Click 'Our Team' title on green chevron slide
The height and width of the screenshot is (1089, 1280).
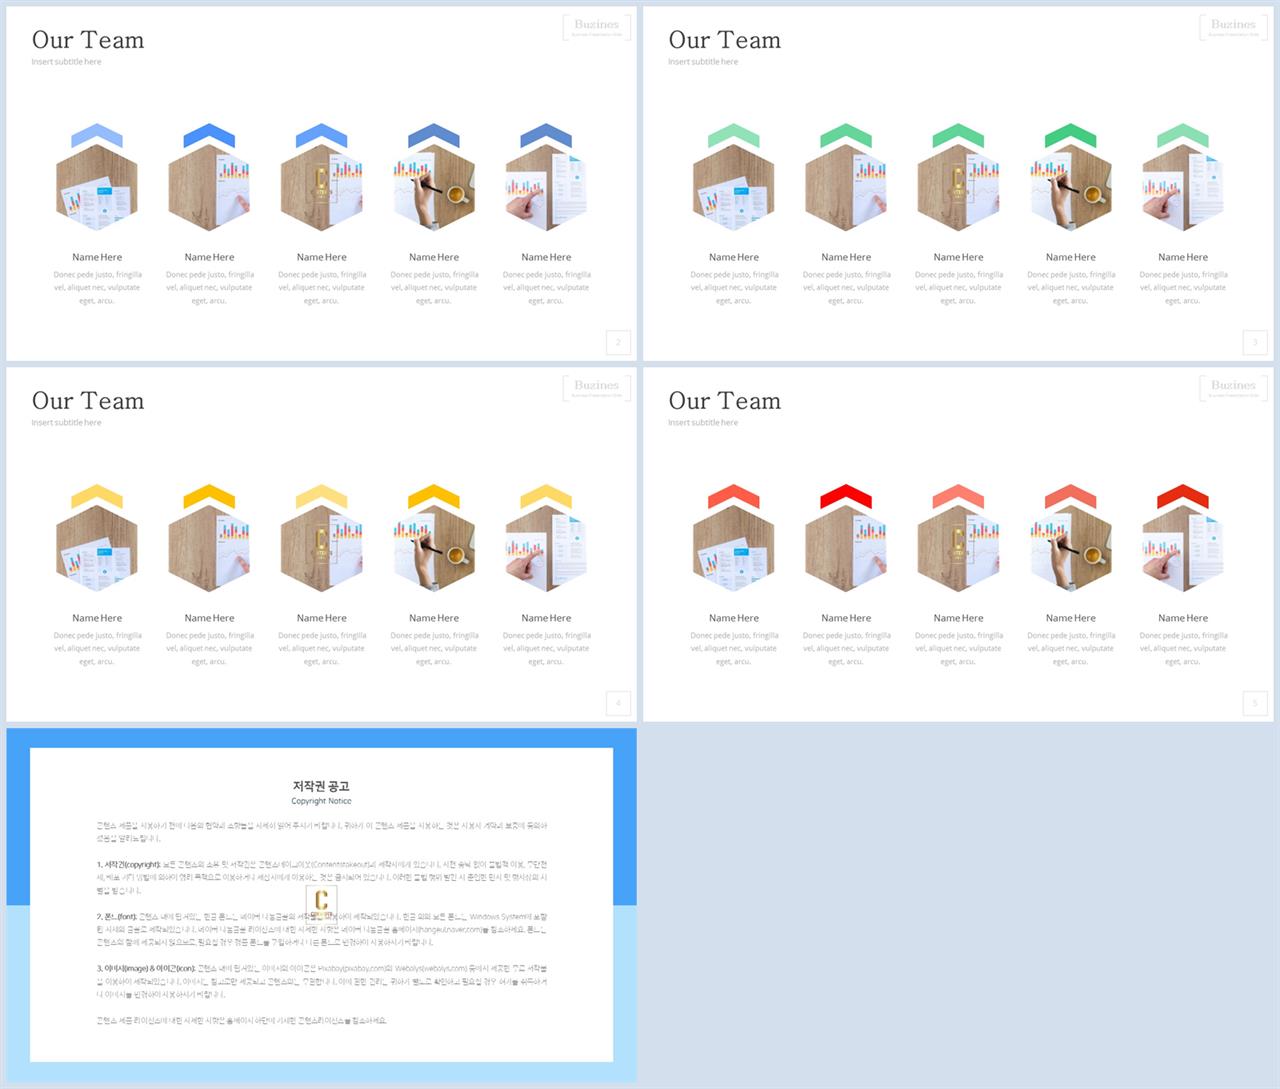tap(725, 40)
